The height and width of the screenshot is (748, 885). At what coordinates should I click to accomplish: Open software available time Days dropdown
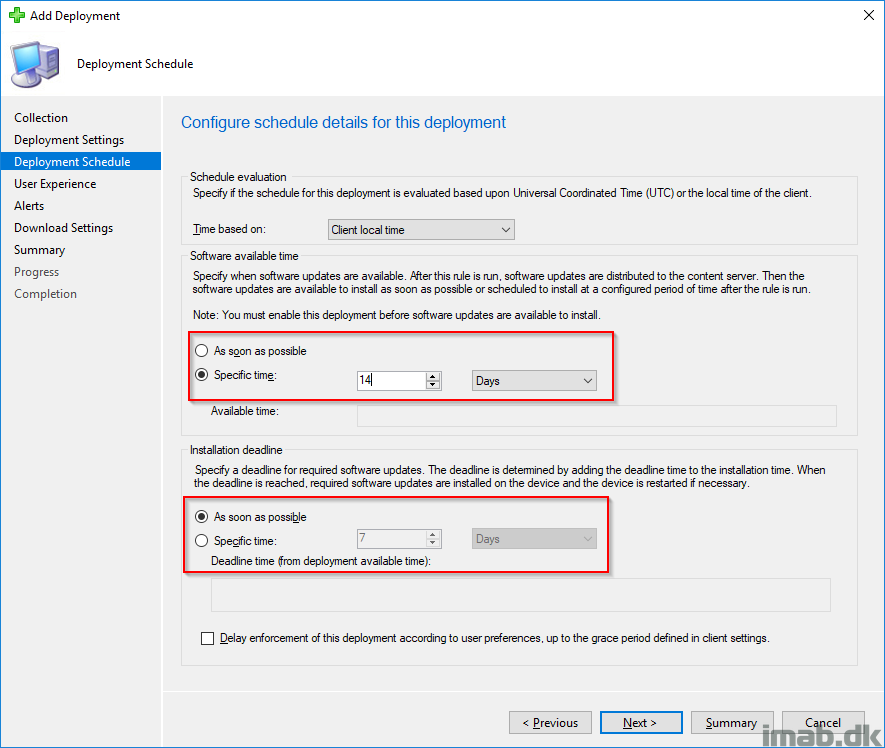534,380
